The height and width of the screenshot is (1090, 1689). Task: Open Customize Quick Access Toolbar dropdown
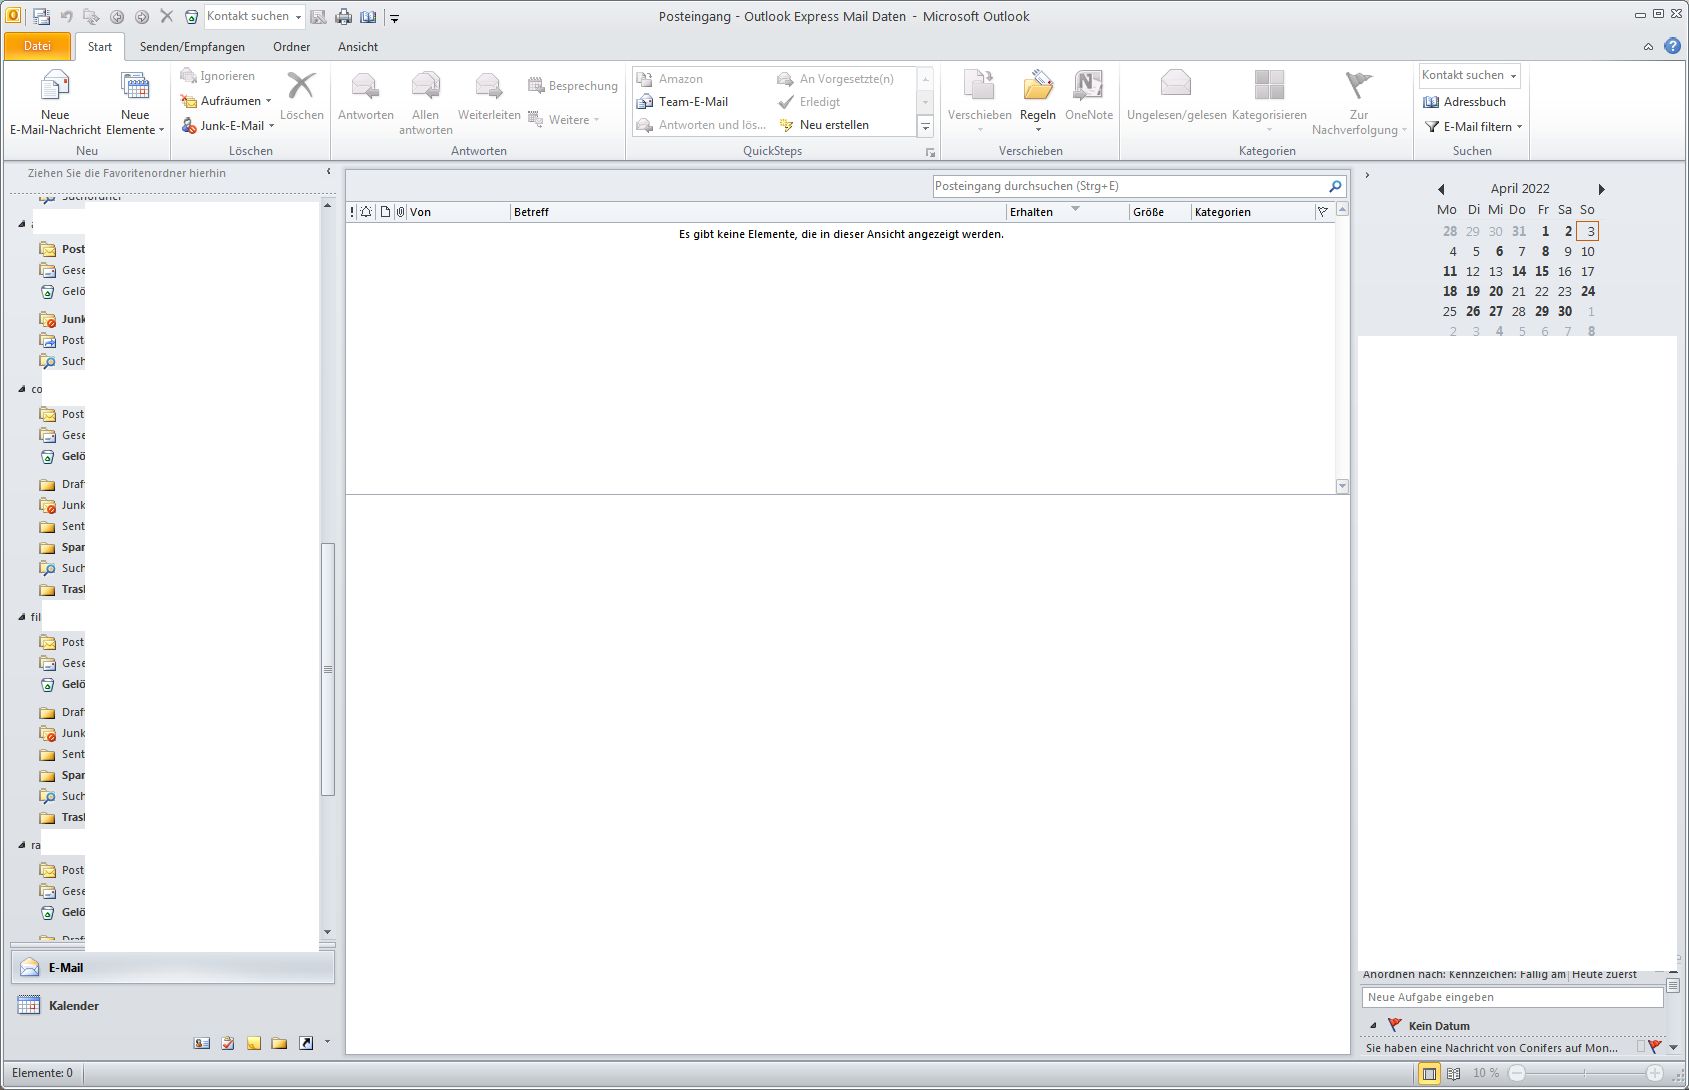(394, 17)
